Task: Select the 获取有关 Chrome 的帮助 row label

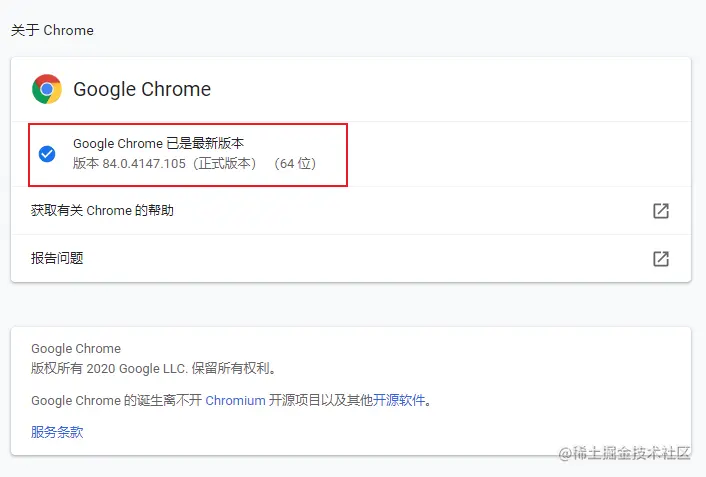Action: click(102, 211)
